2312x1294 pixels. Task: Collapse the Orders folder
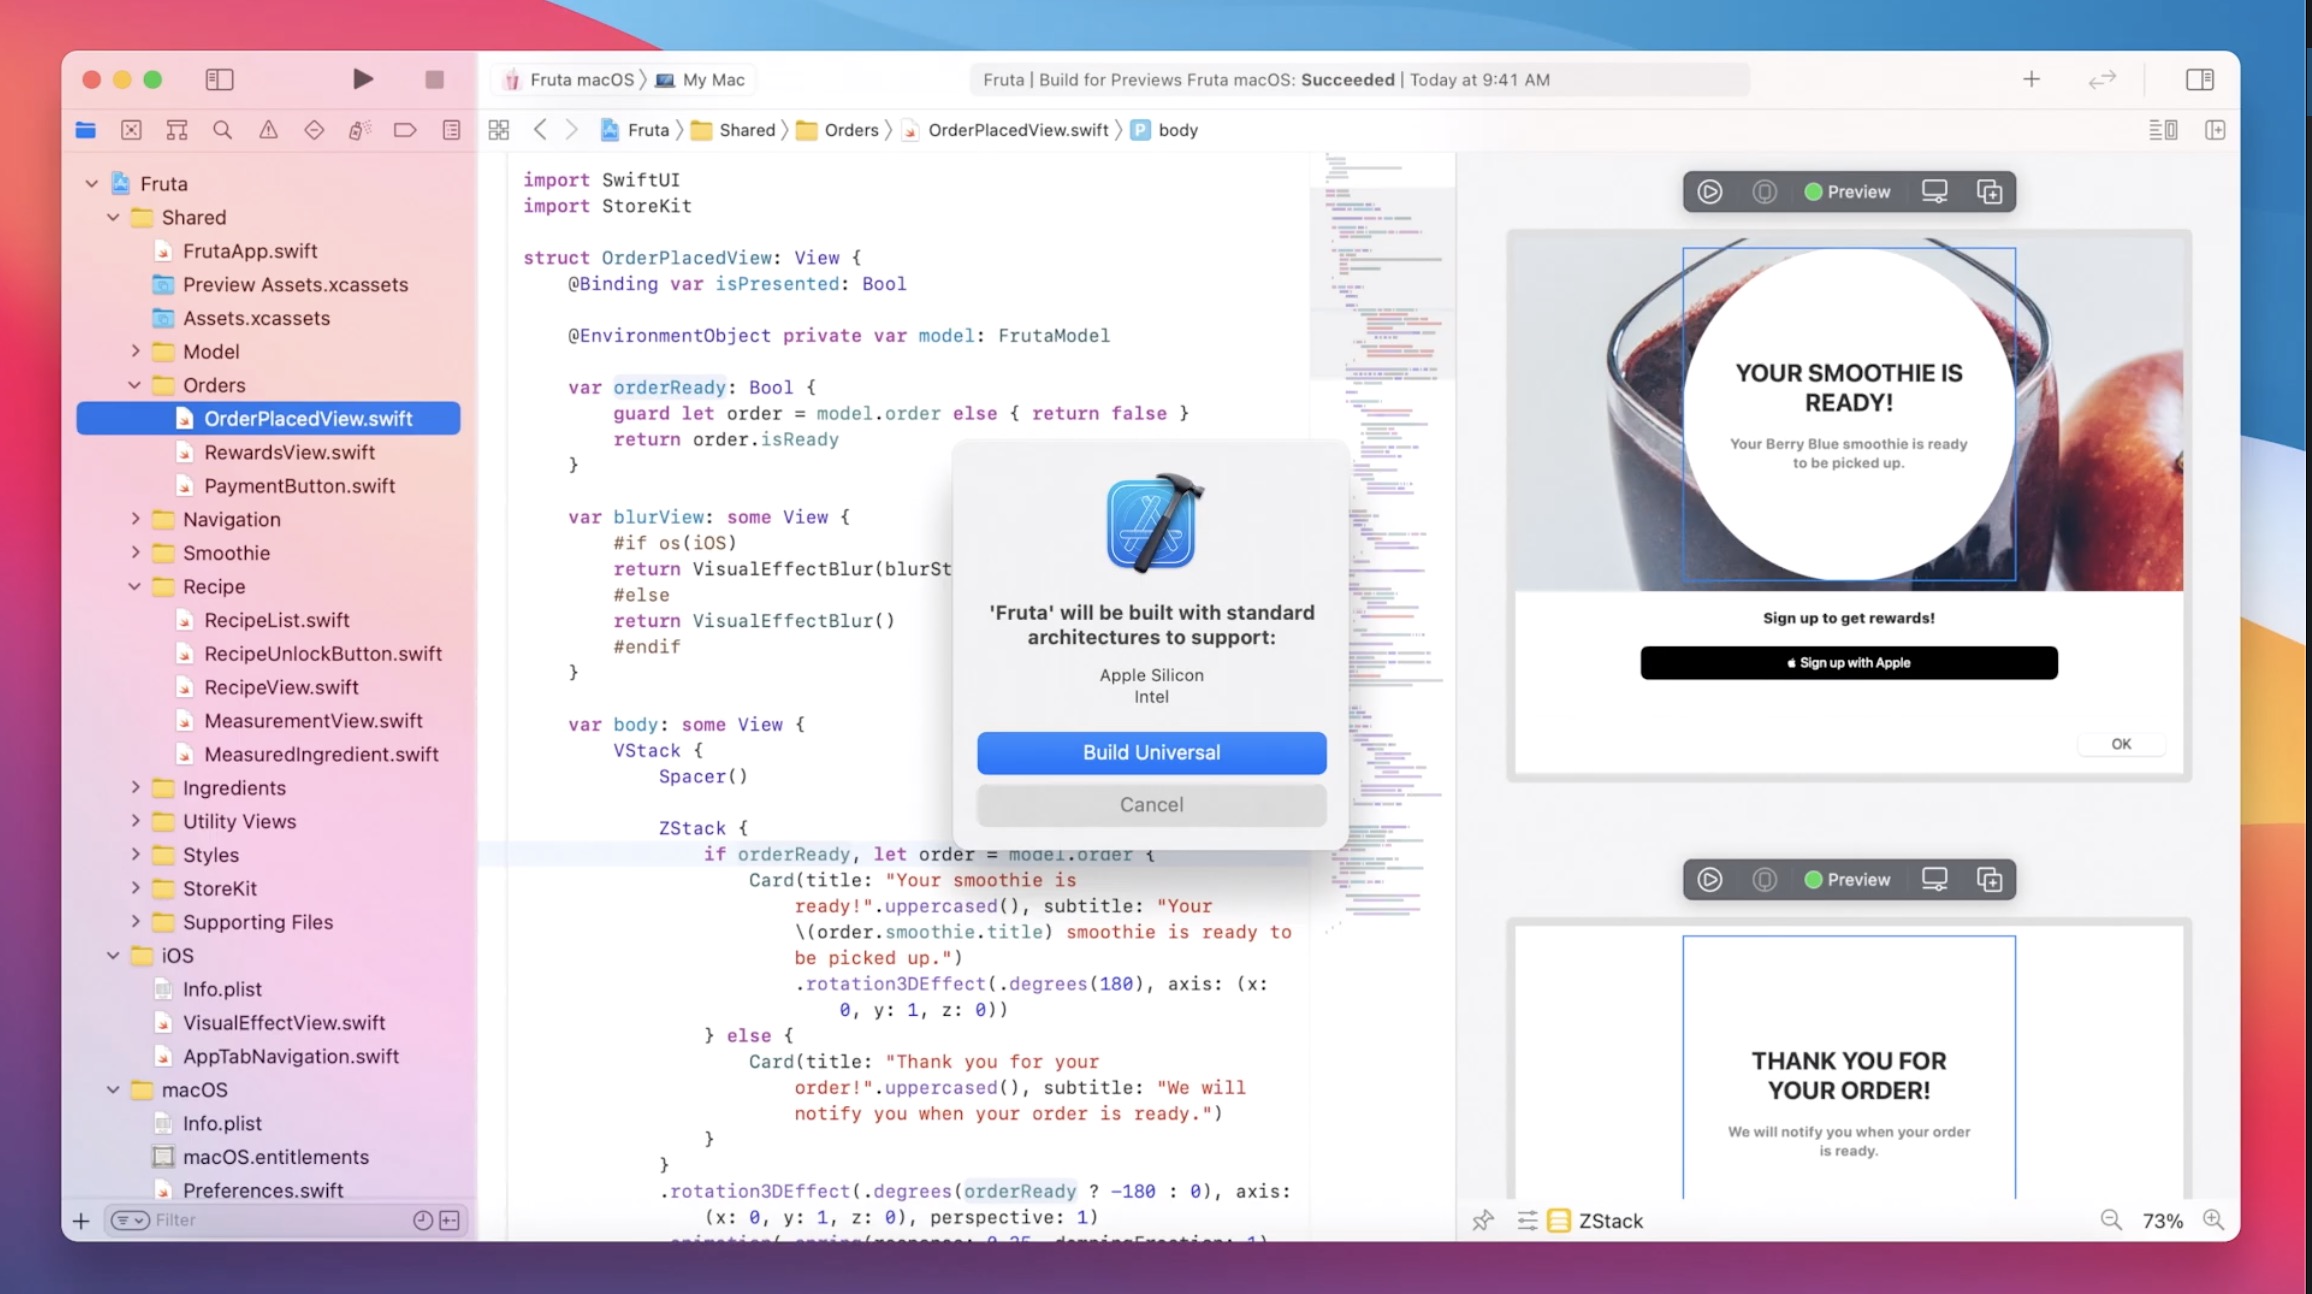click(x=135, y=385)
